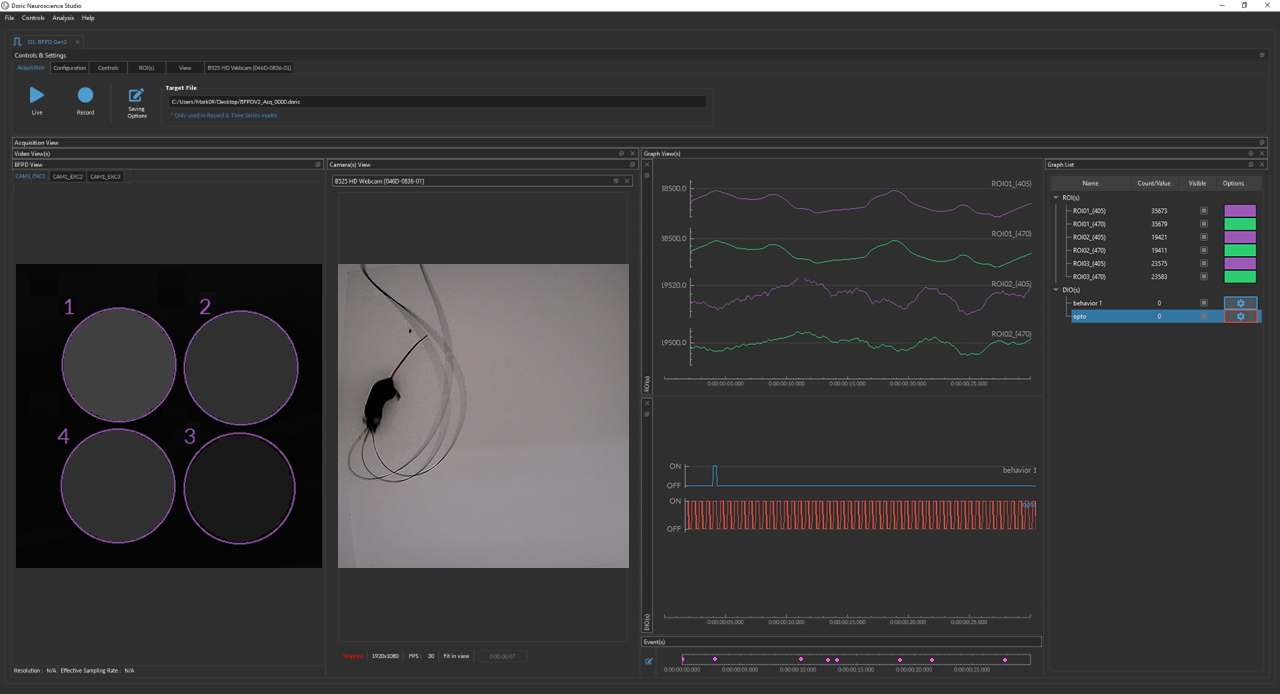Open gear settings for the opto signal

[x=1240, y=316]
